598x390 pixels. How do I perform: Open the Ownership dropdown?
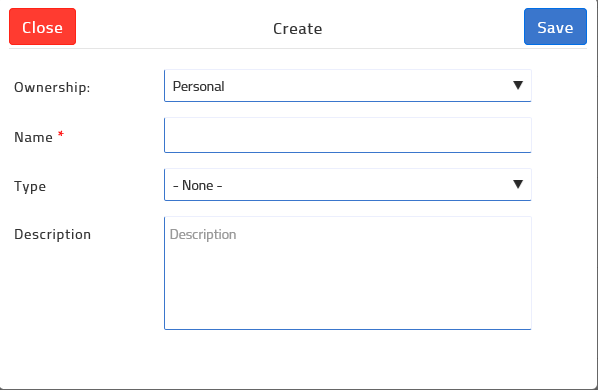pos(347,86)
